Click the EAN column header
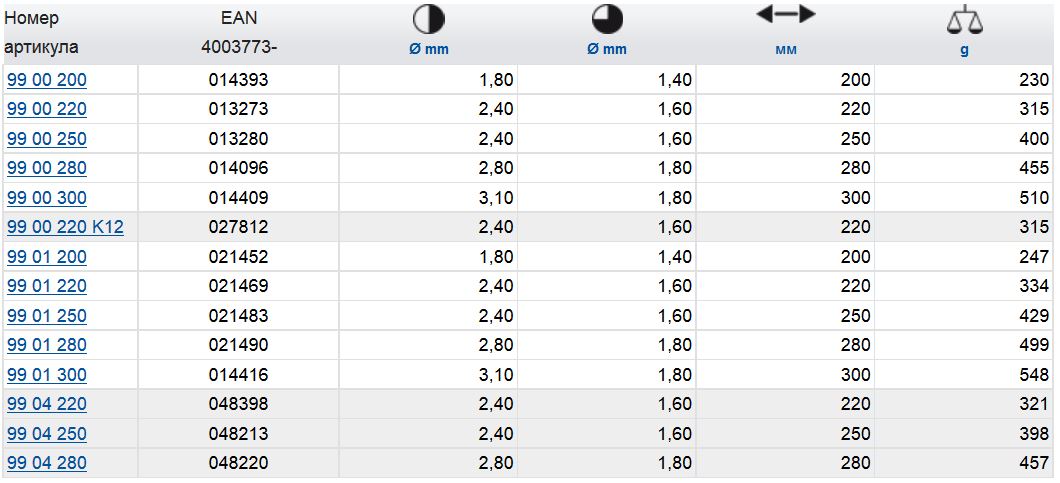This screenshot has width=1060, height=483. coord(238,19)
